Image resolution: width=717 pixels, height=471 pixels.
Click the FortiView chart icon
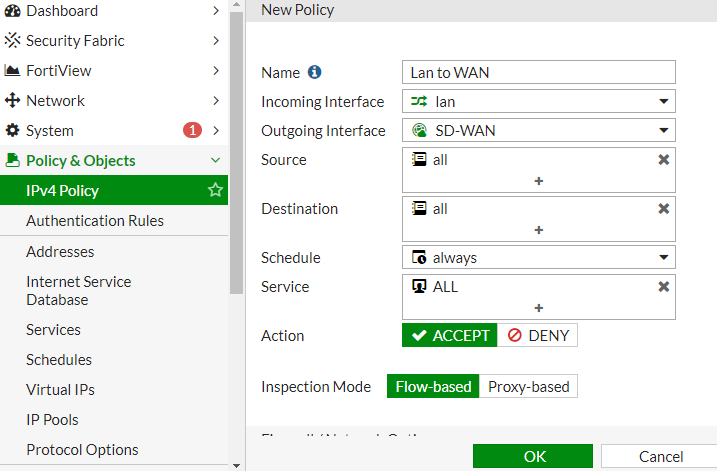(12, 70)
